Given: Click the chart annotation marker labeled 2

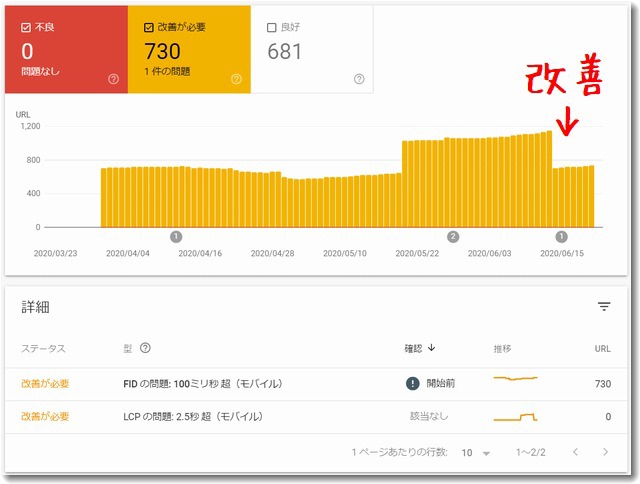Looking at the screenshot, I should (453, 236).
